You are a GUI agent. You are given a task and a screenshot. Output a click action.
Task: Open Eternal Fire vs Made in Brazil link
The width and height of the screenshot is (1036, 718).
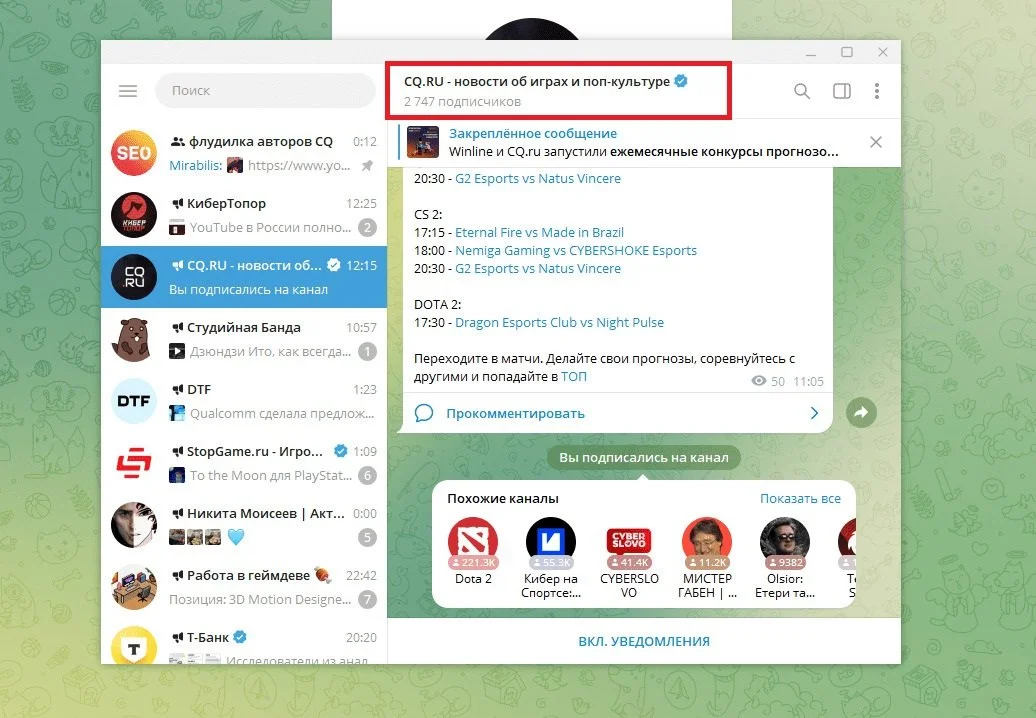(539, 233)
